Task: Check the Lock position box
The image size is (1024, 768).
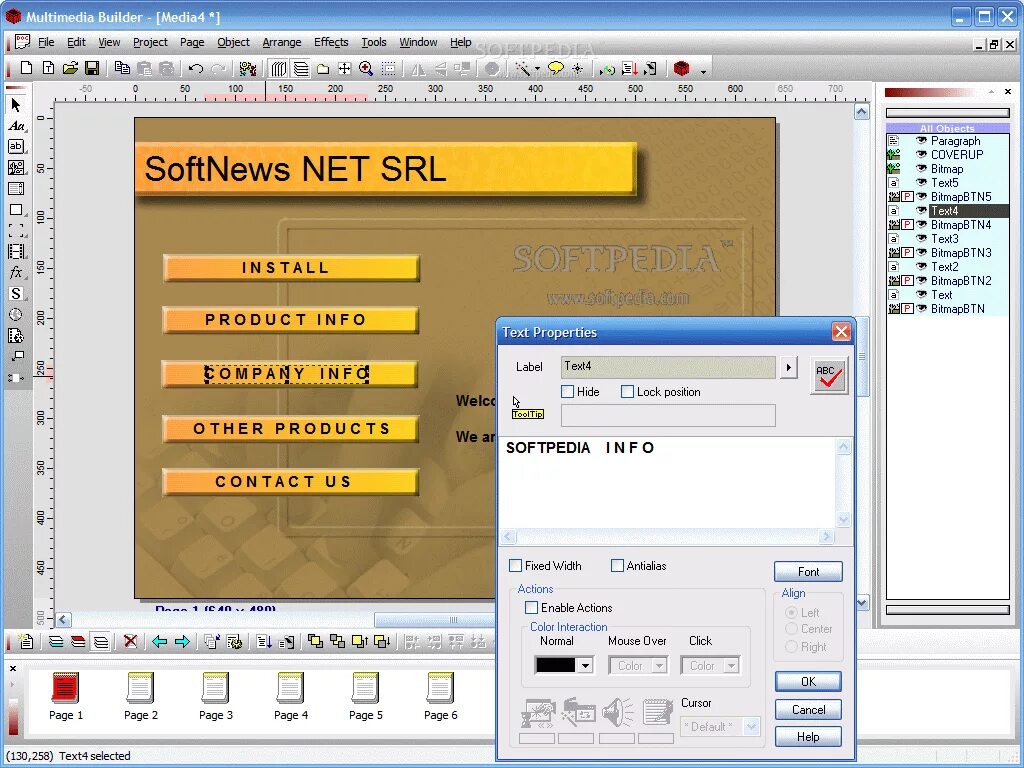Action: (627, 392)
